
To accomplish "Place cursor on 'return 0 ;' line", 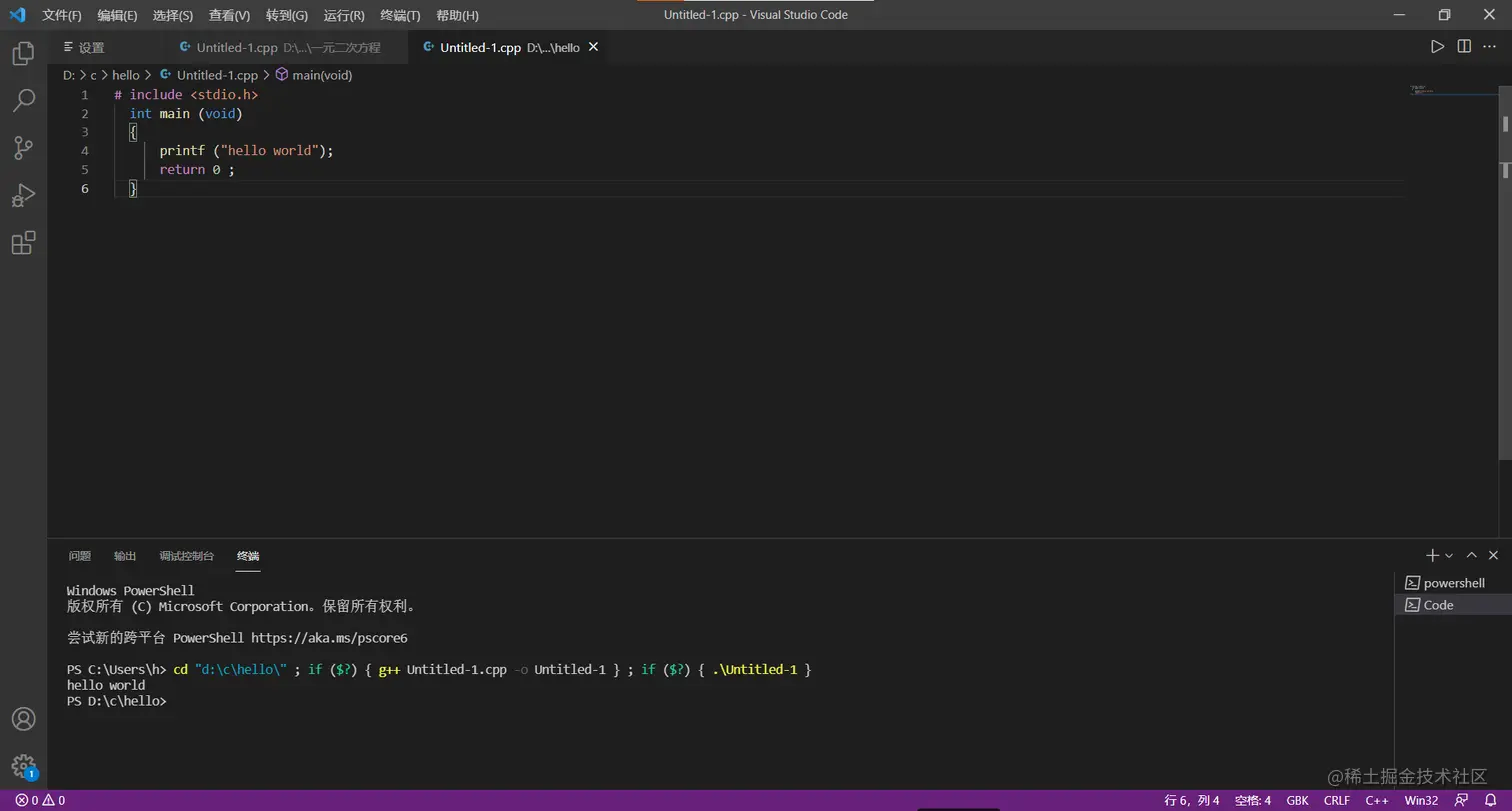I will 197,169.
